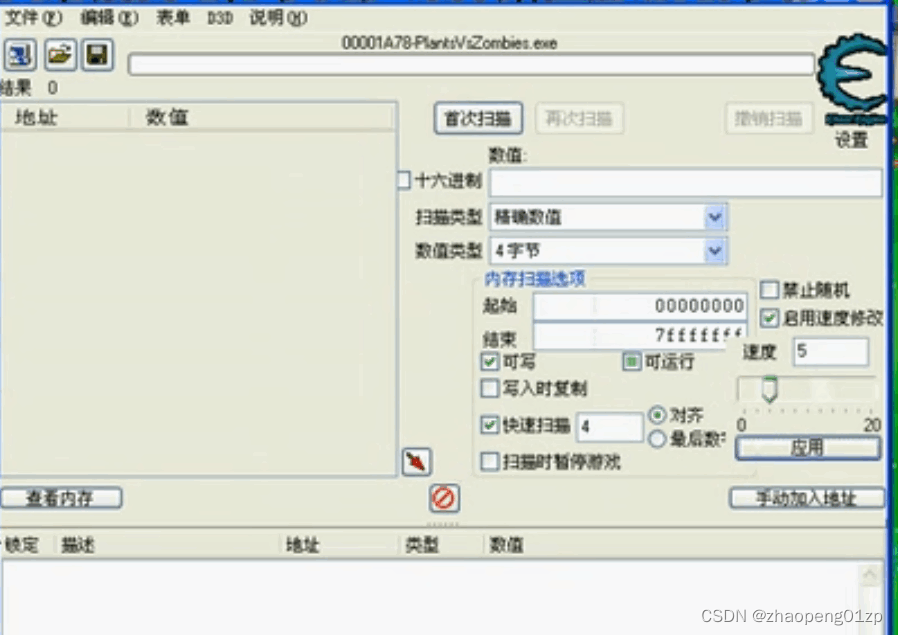
Task: Open the D3D menu
Action: (x=219, y=17)
